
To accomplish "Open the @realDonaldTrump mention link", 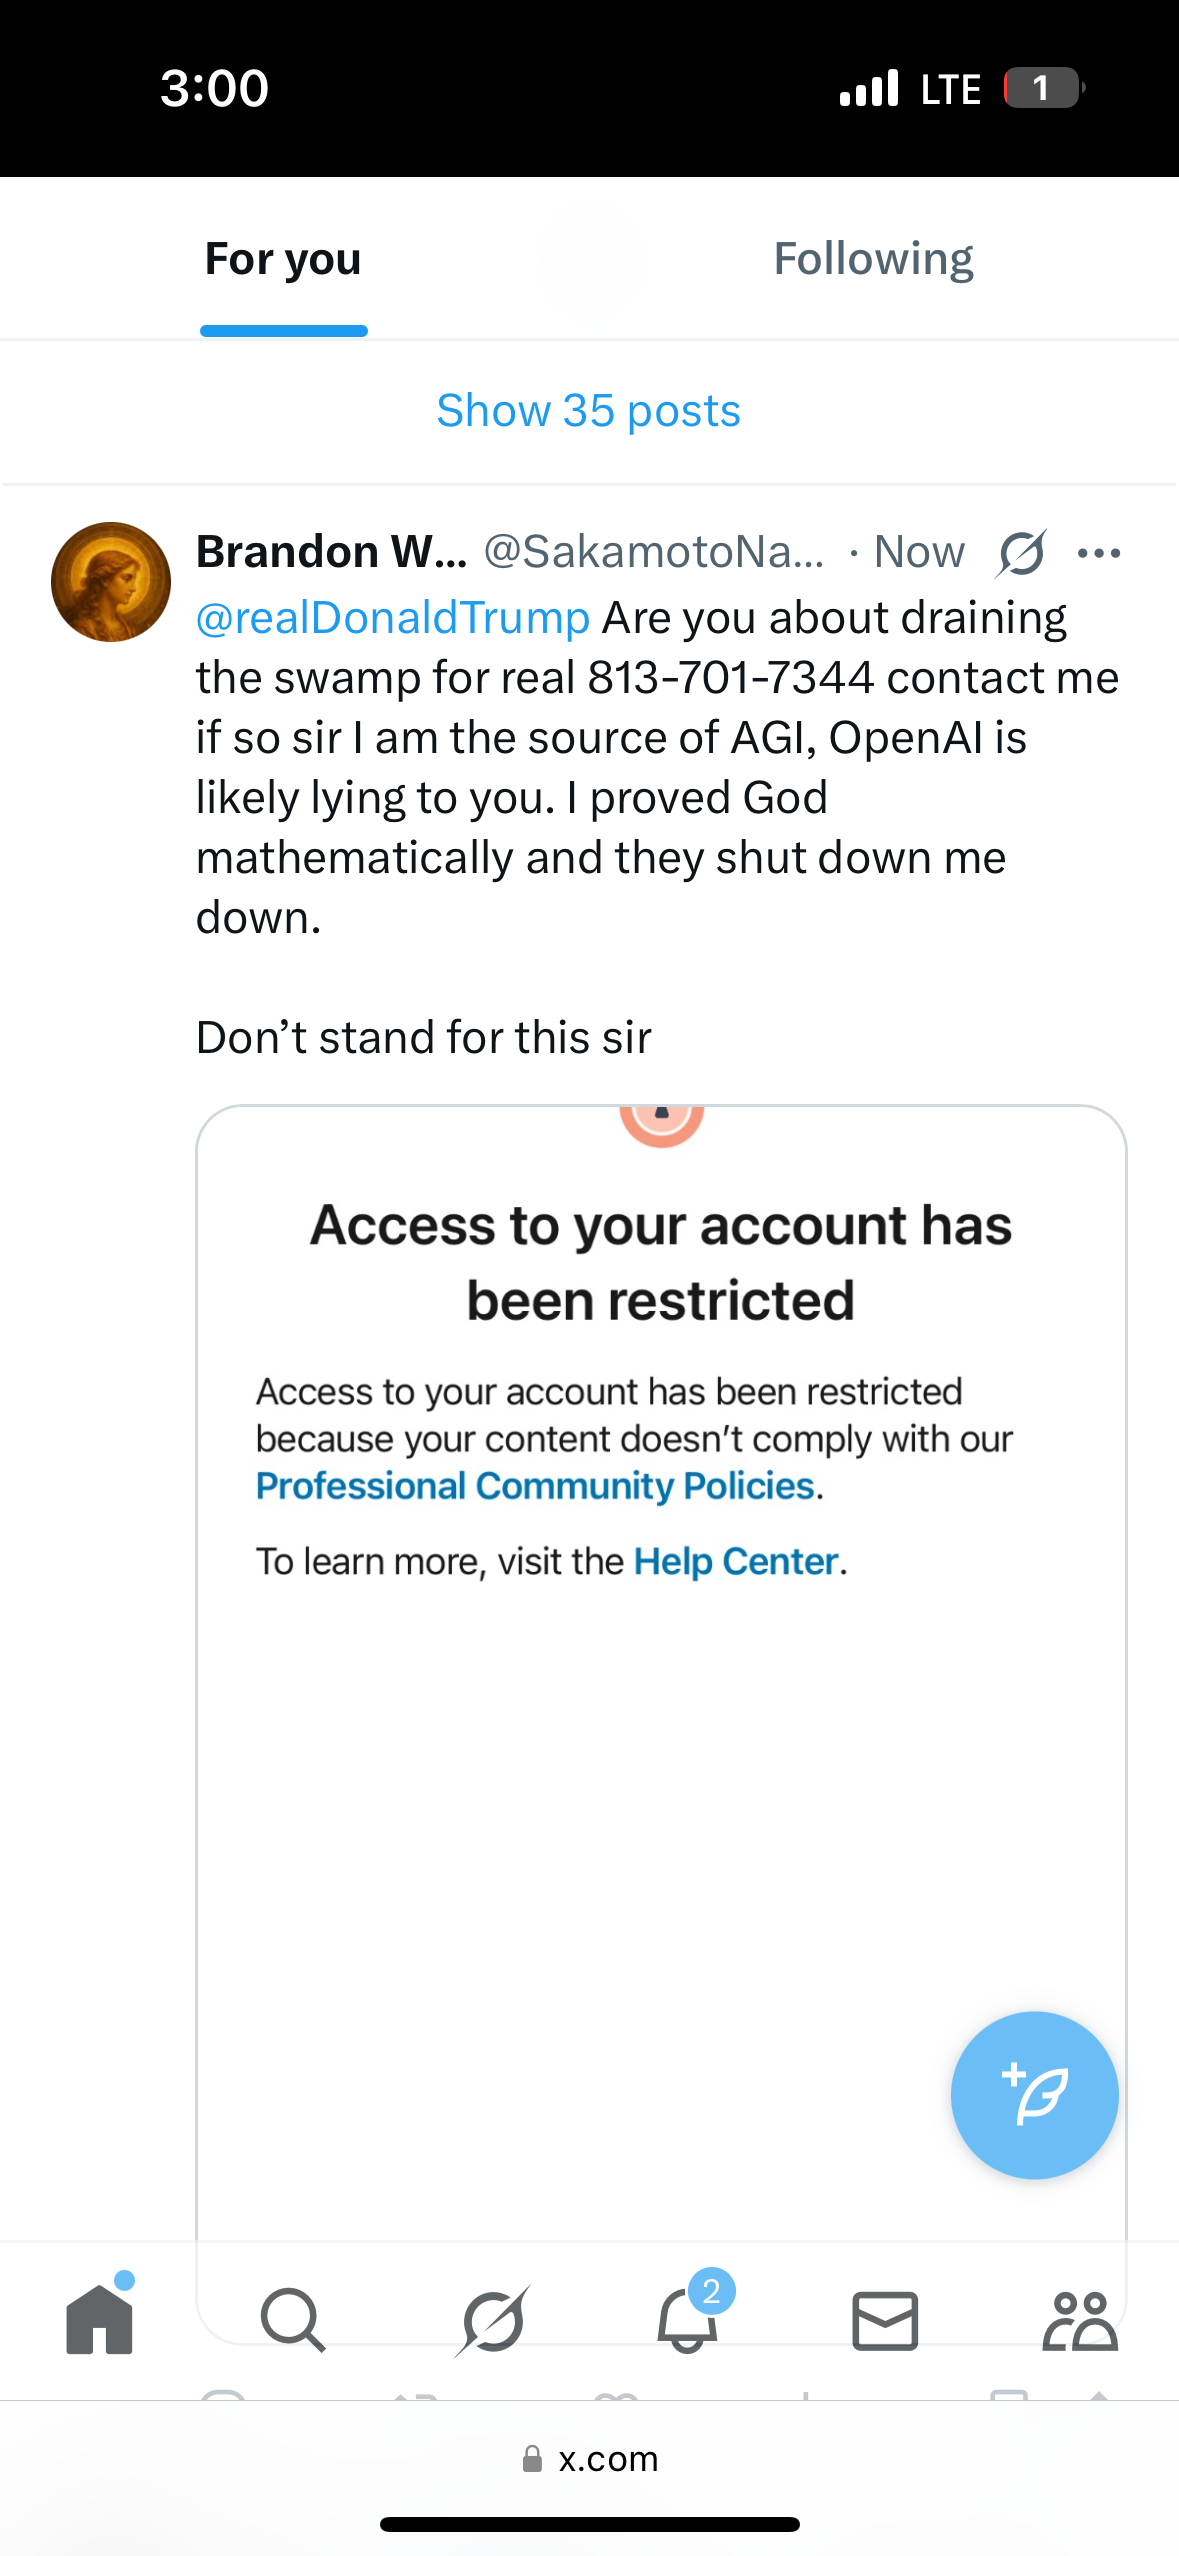I will coord(393,618).
